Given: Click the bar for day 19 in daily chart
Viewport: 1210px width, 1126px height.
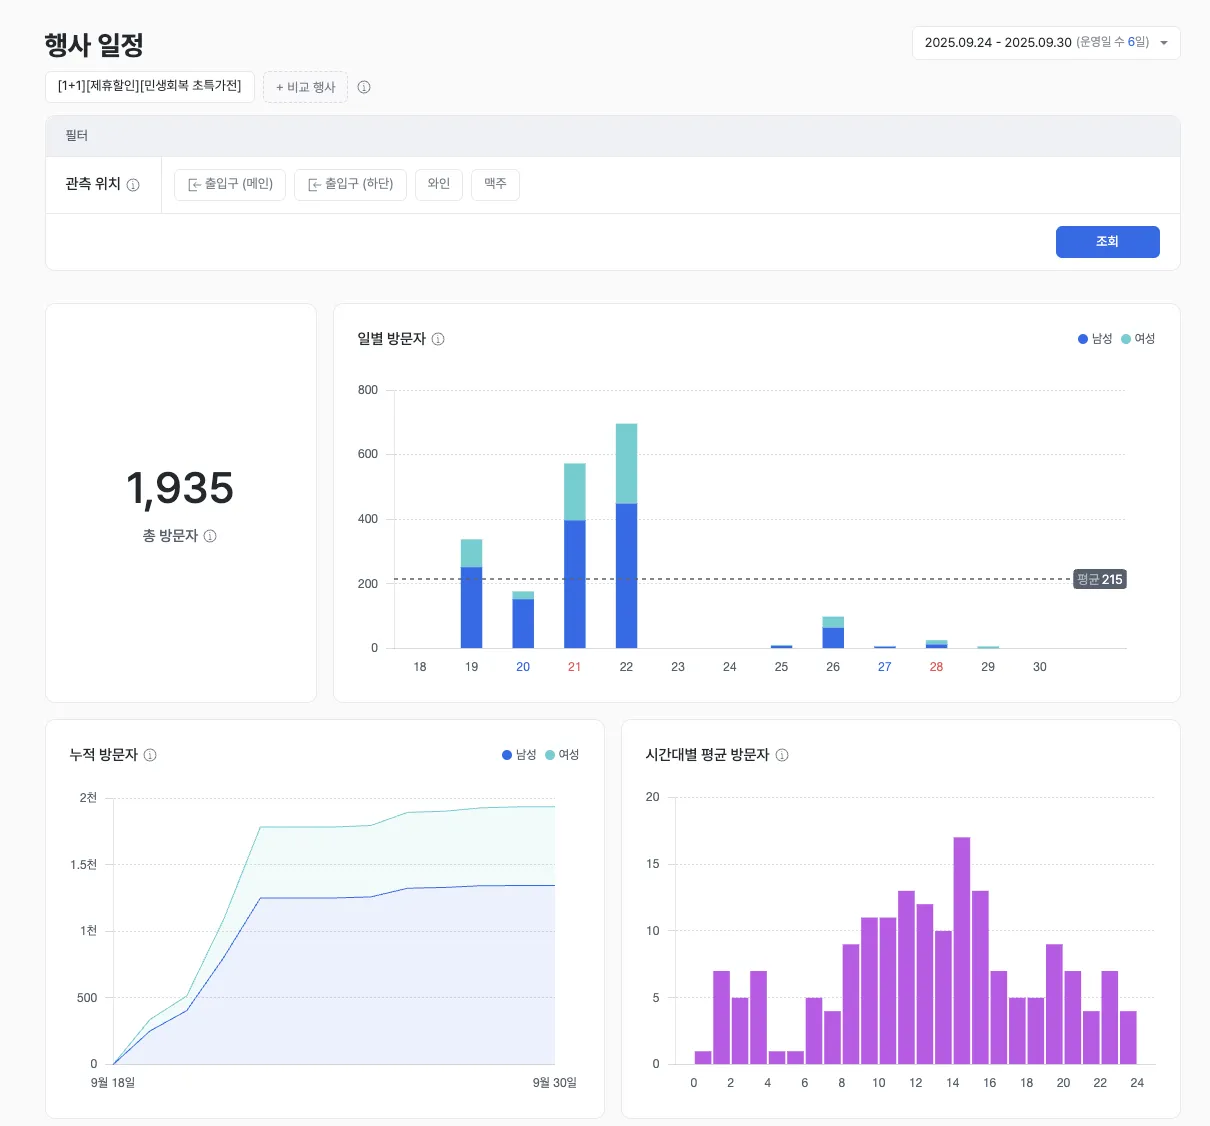Looking at the screenshot, I should click(x=471, y=594).
